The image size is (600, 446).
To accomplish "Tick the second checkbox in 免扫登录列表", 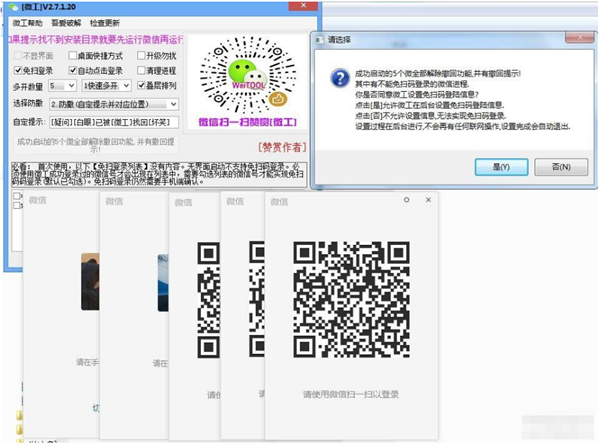I will pyautogui.click(x=17, y=205).
